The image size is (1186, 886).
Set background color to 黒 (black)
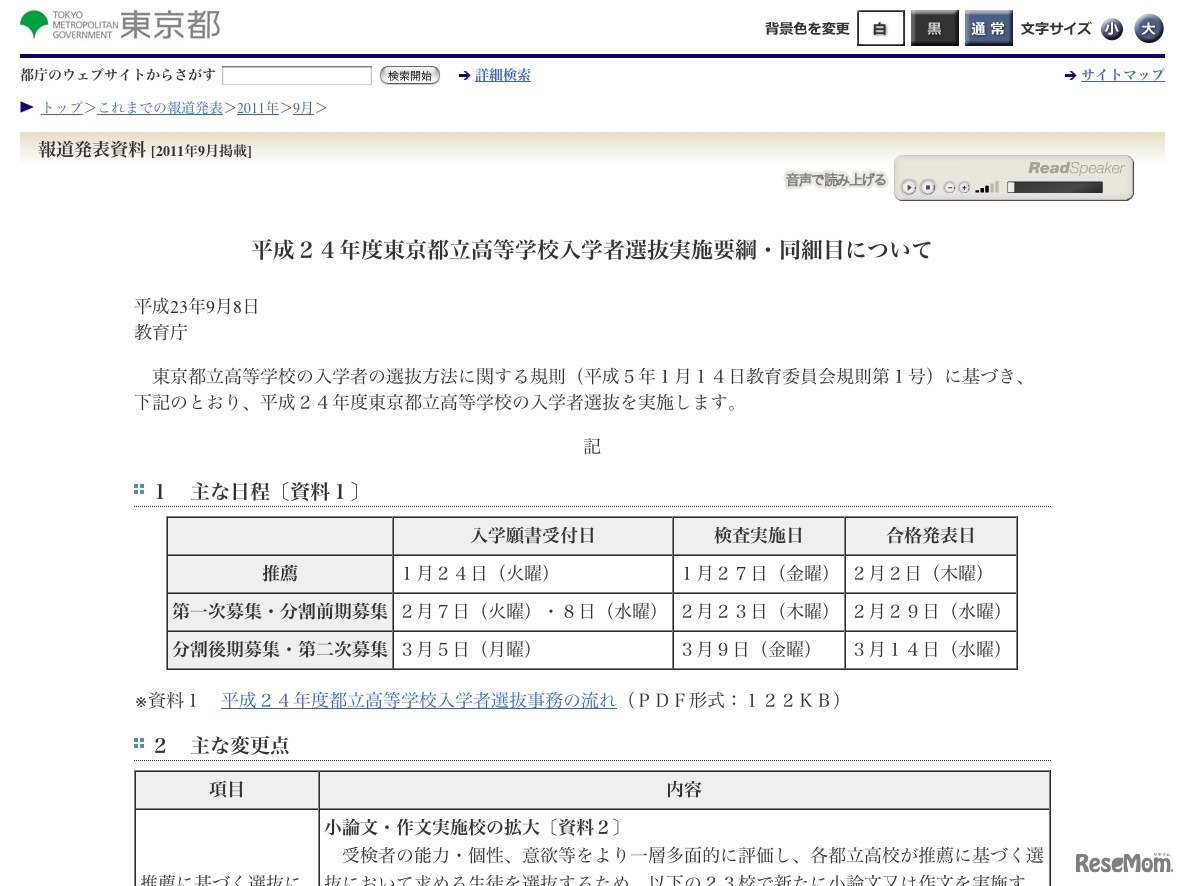coord(934,29)
